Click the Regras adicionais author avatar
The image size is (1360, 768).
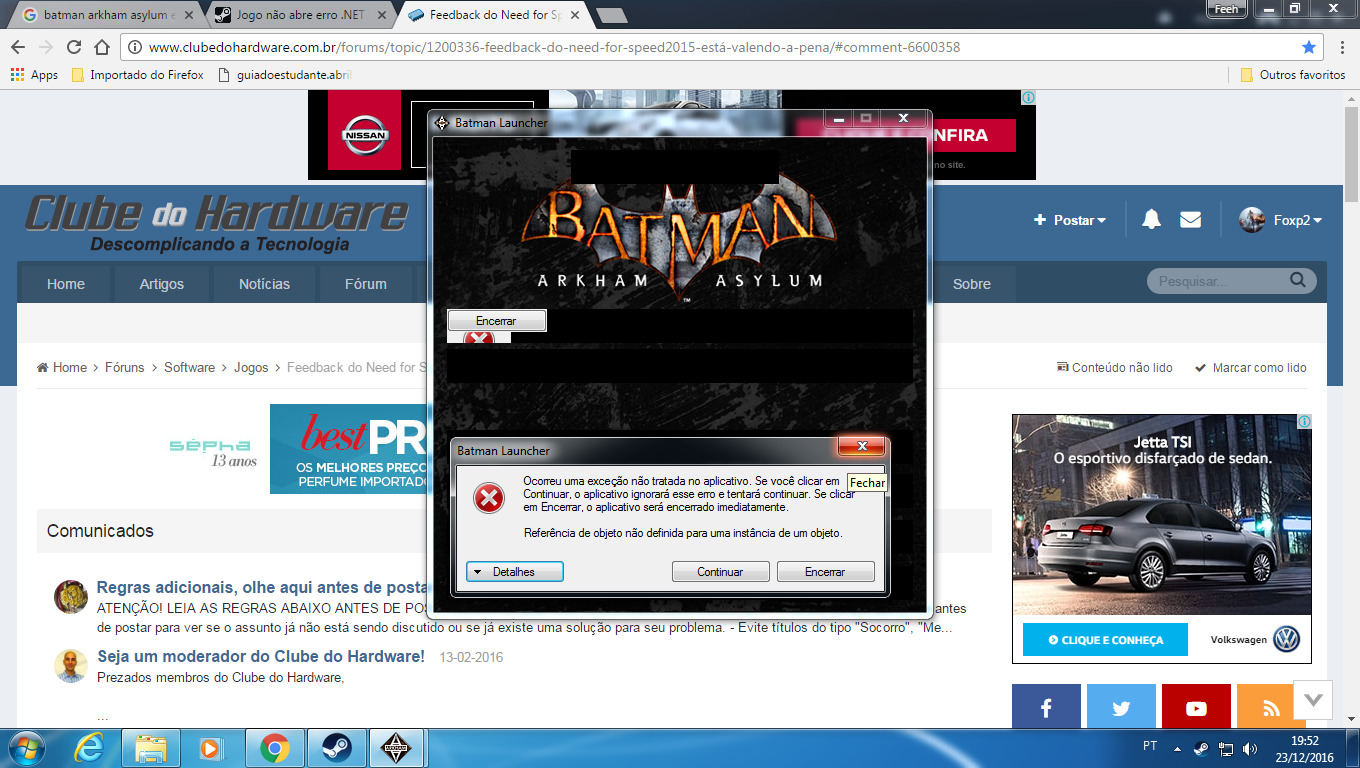[71, 597]
